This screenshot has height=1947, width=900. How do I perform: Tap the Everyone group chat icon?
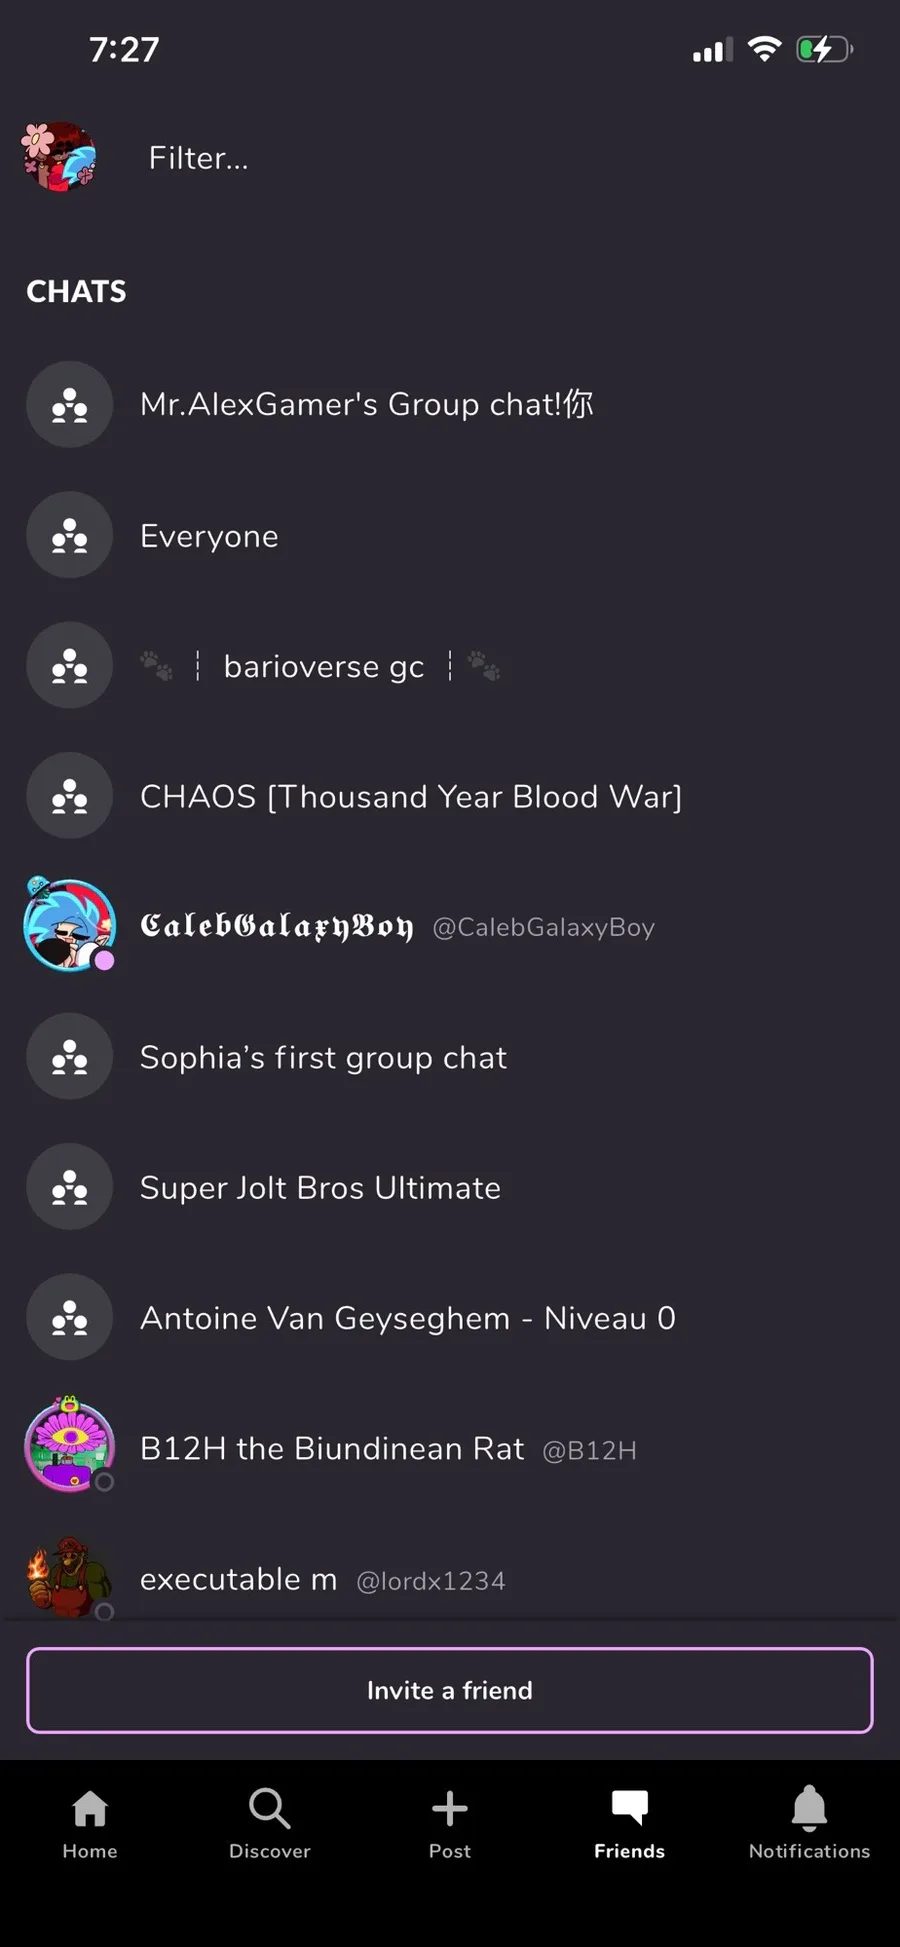coord(69,535)
